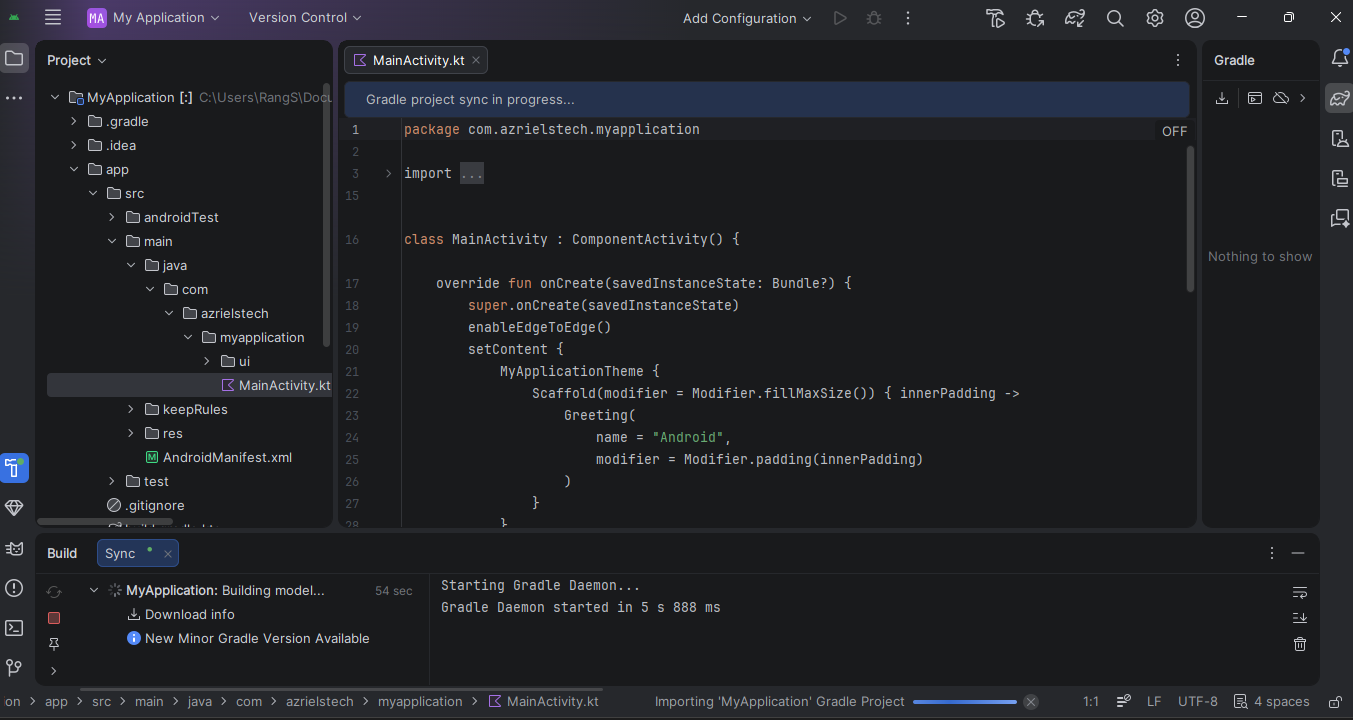This screenshot has height=720, width=1353.
Task: Pin the Build tab with pin icon
Action: (54, 644)
